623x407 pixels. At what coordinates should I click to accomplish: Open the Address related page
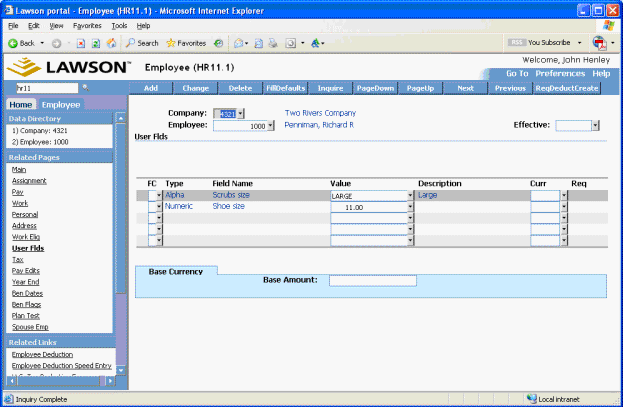coord(24,226)
